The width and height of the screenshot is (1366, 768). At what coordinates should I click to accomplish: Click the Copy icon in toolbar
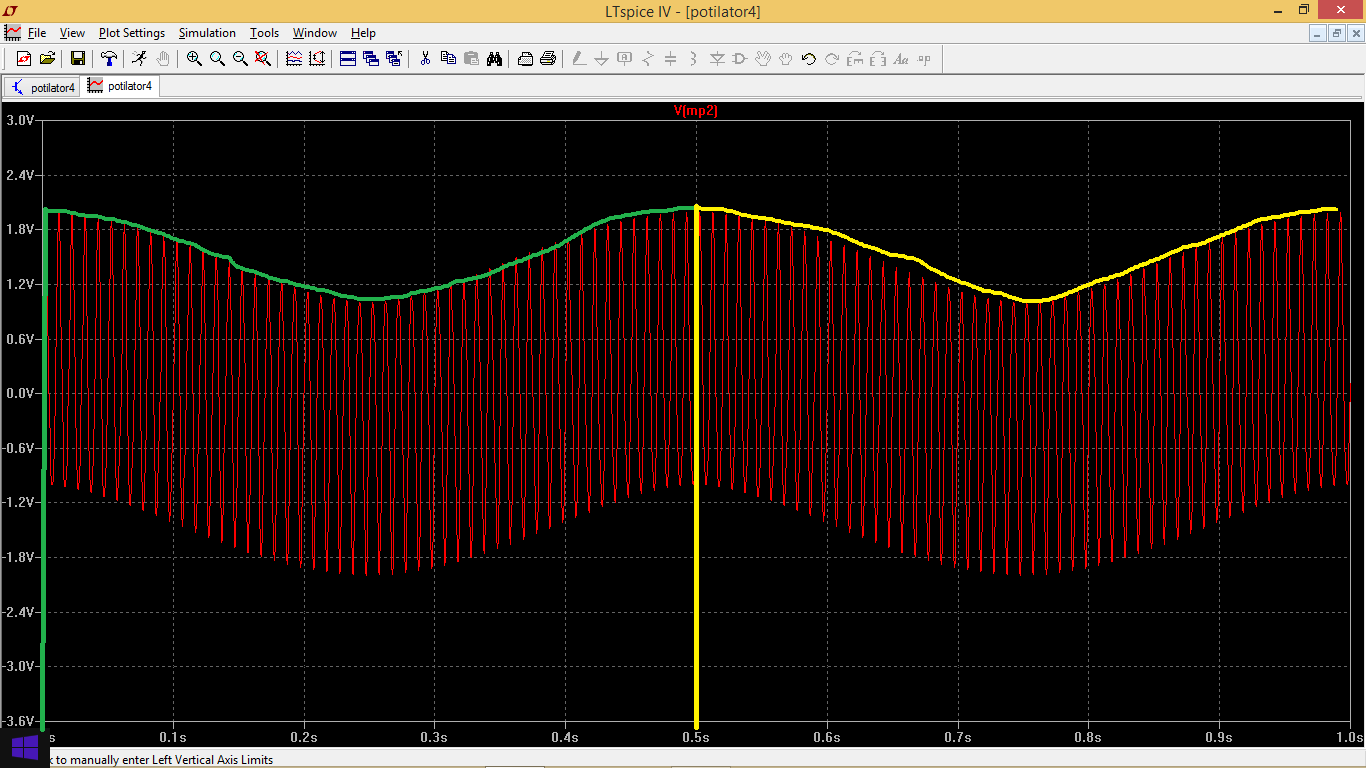tap(448, 59)
